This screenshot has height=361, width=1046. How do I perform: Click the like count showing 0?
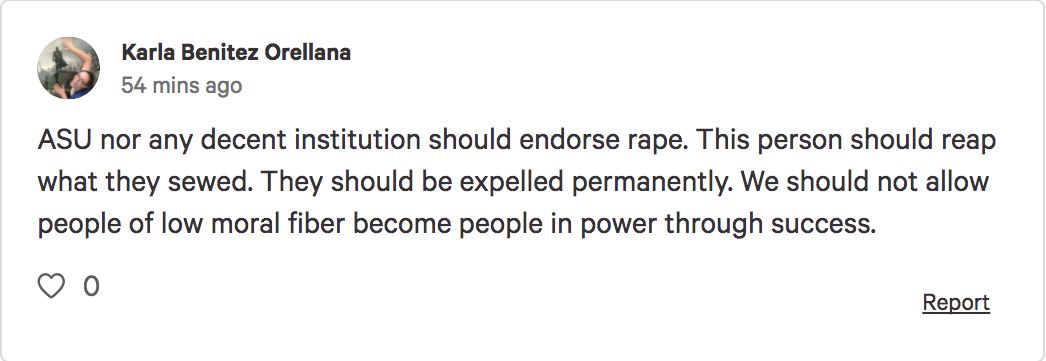[91, 286]
